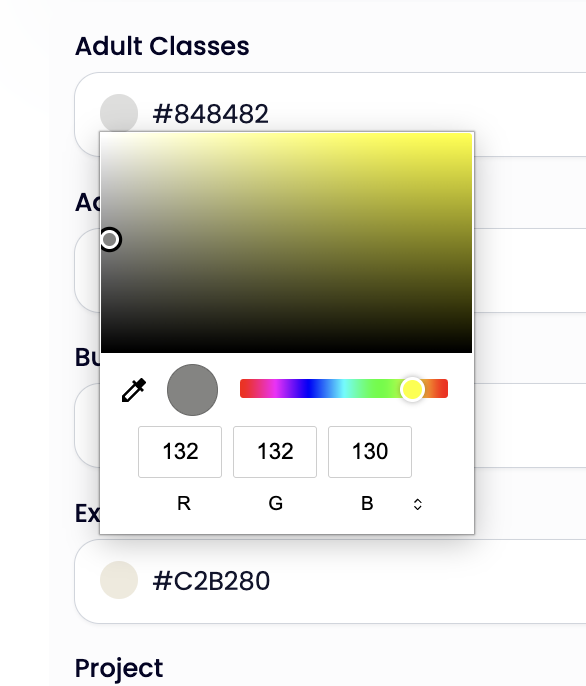
Task: Toggle color format with up-down arrows
Action: click(418, 504)
